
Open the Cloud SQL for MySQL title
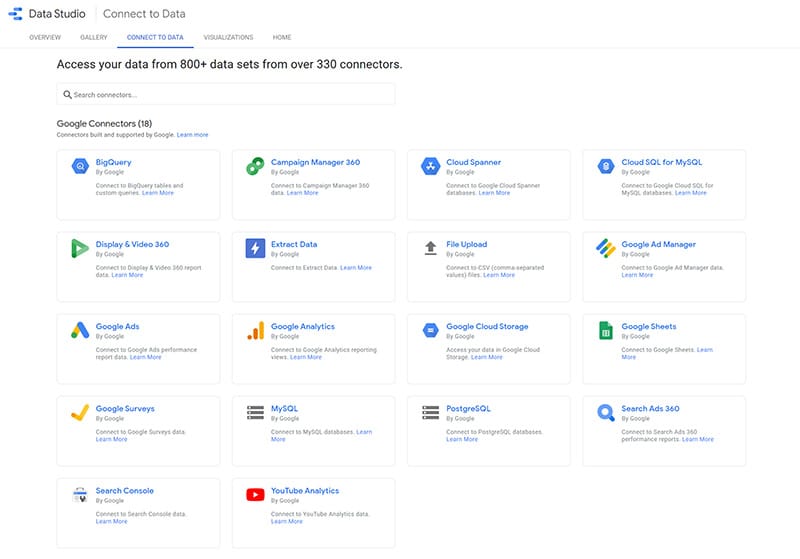pos(662,162)
